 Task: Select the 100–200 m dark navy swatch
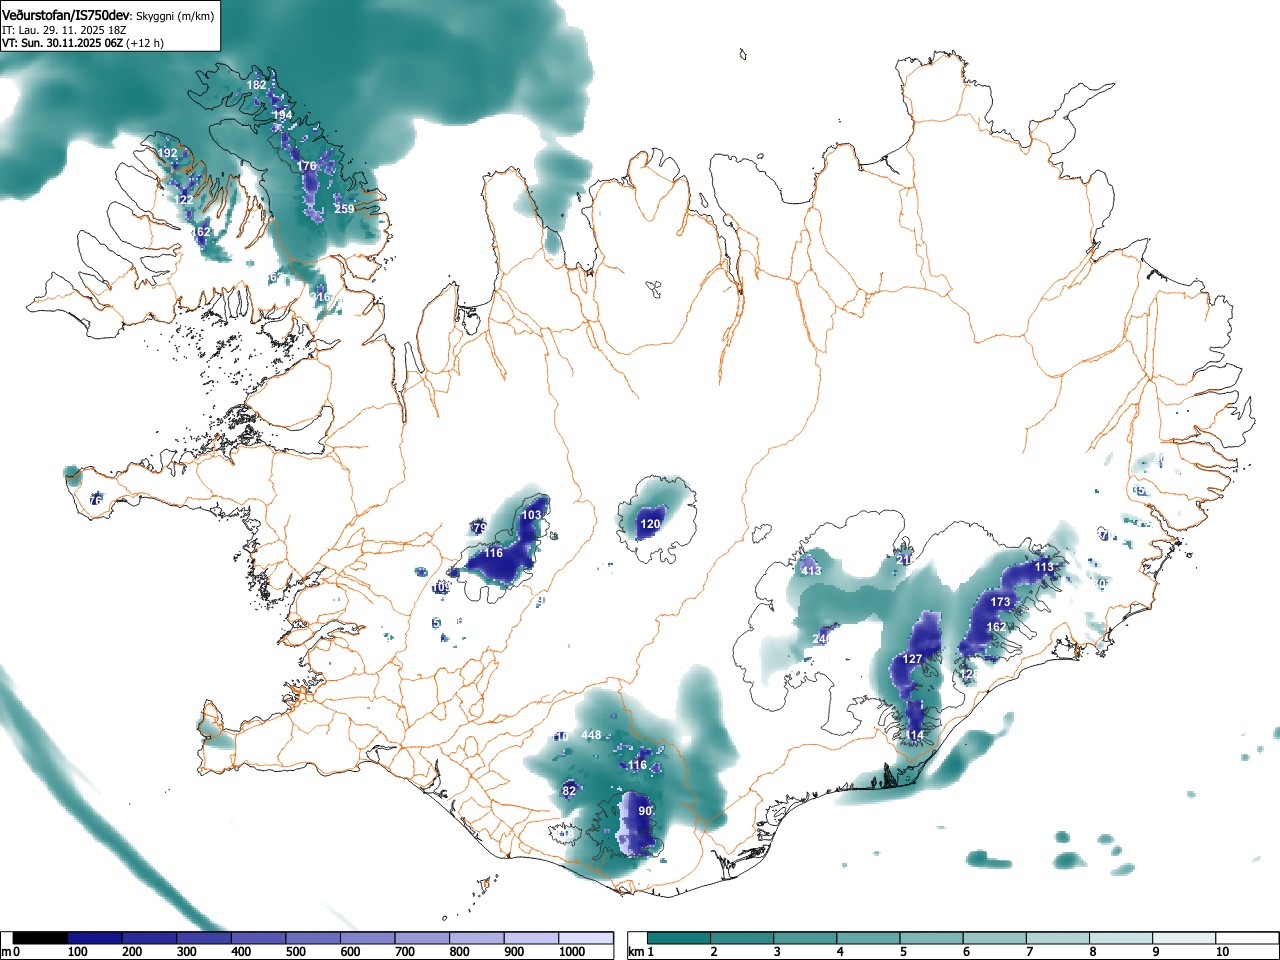[x=95, y=938]
